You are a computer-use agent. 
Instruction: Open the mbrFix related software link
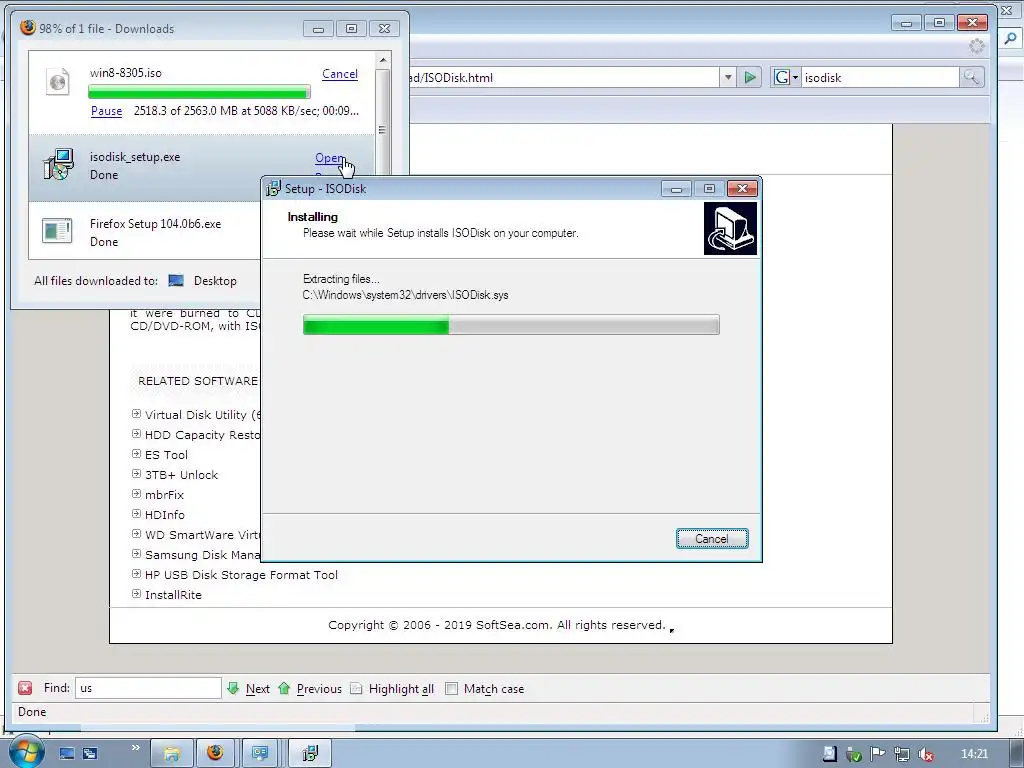coord(165,495)
